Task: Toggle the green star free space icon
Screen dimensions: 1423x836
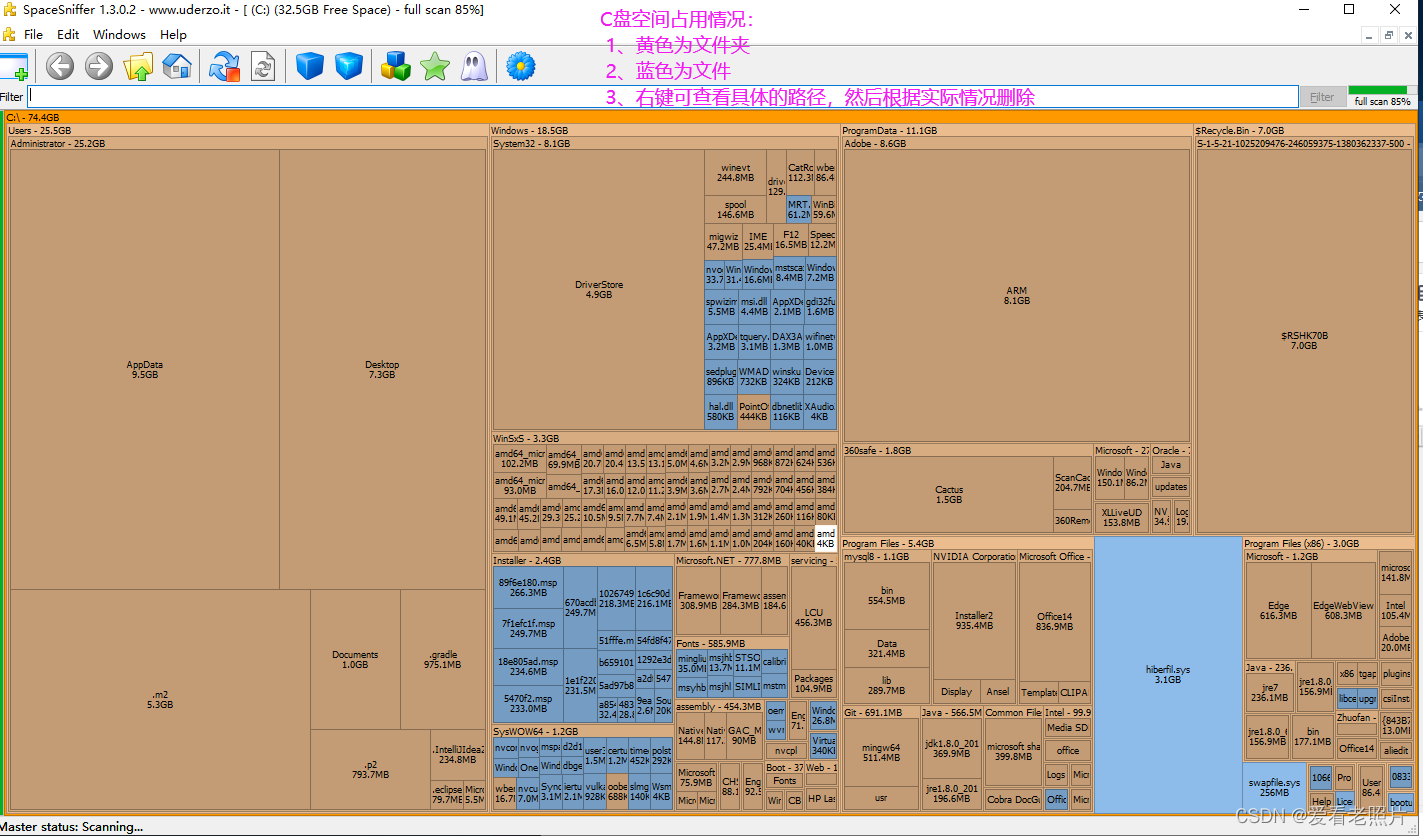Action: (x=434, y=67)
